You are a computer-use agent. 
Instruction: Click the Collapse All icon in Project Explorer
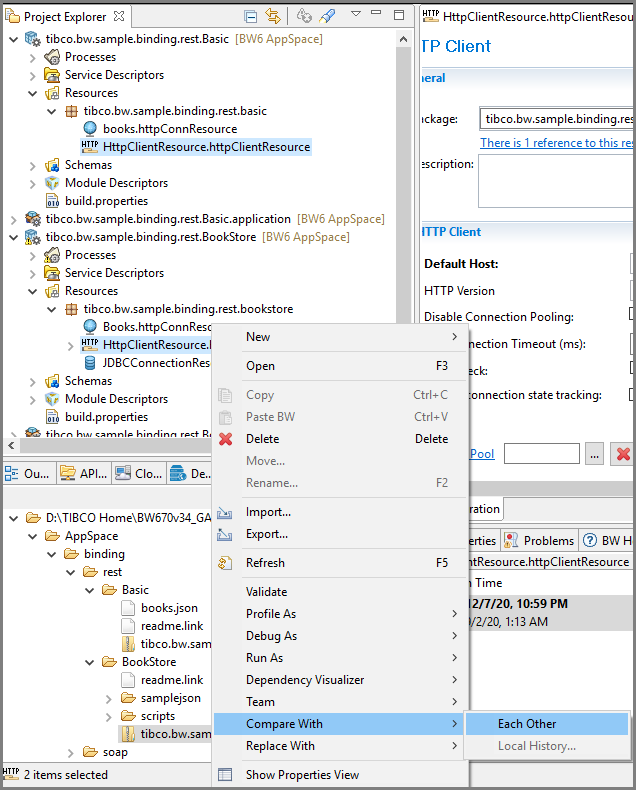250,16
